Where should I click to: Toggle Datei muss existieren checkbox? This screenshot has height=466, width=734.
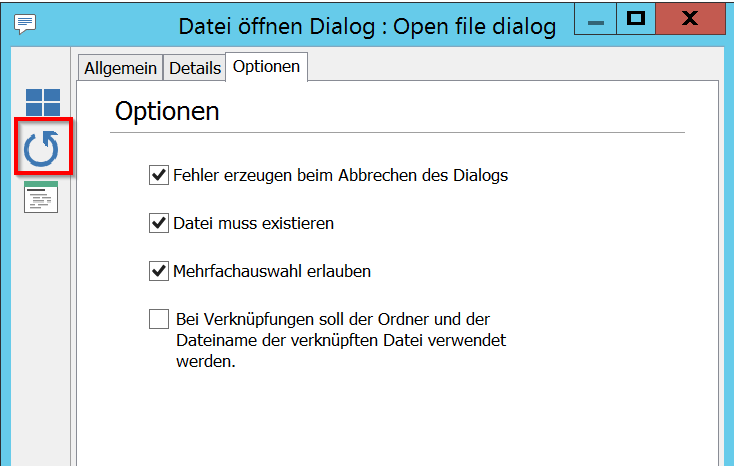tap(159, 223)
